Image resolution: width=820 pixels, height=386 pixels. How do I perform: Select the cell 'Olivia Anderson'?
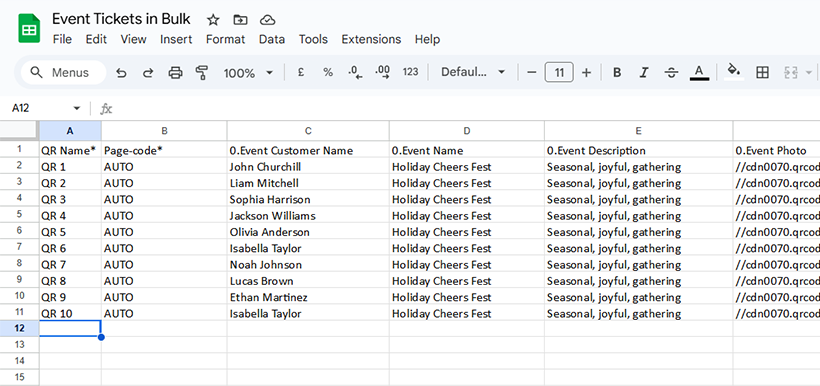308,232
